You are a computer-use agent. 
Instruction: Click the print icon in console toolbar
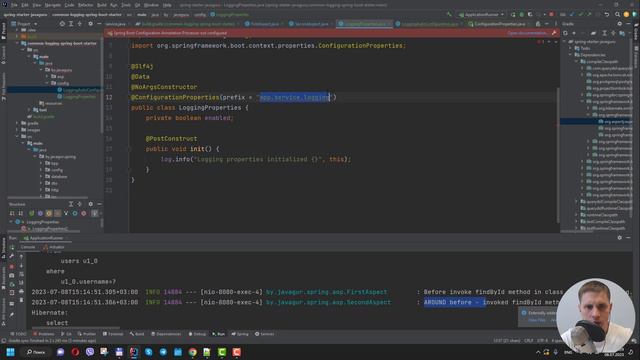[21, 291]
